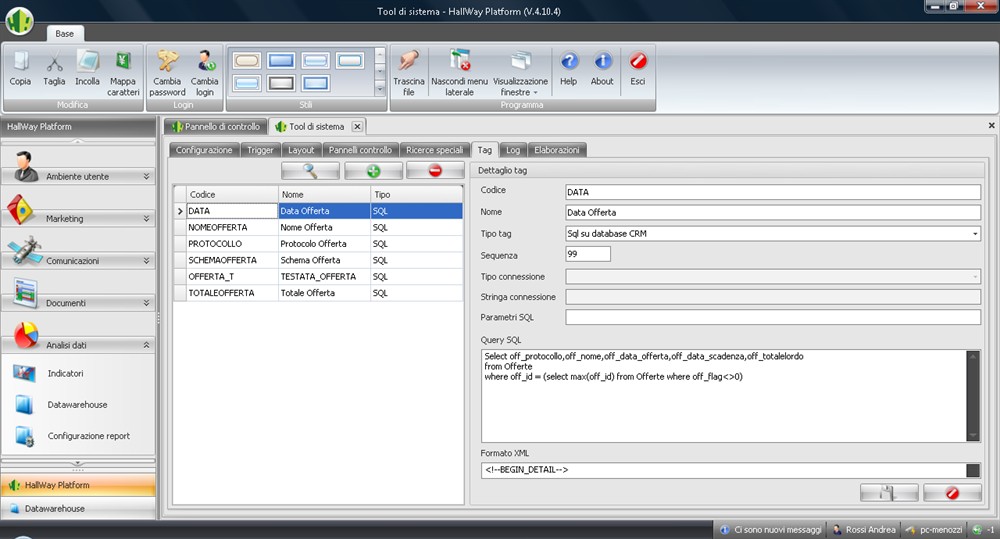The height and width of the screenshot is (539, 1000).
Task: Click Nascondi menu laterale icon
Action: [x=459, y=73]
